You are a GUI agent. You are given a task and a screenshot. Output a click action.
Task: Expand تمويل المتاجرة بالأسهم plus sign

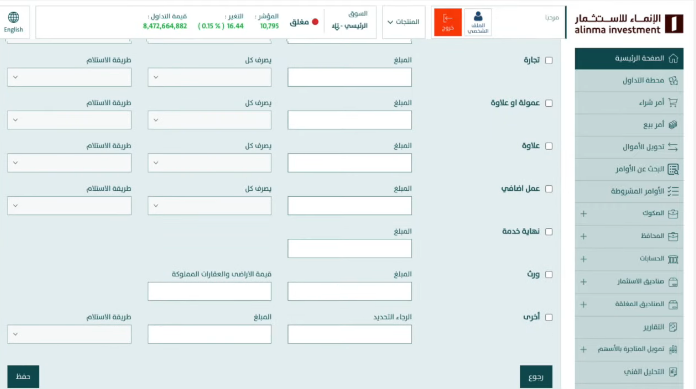point(584,349)
